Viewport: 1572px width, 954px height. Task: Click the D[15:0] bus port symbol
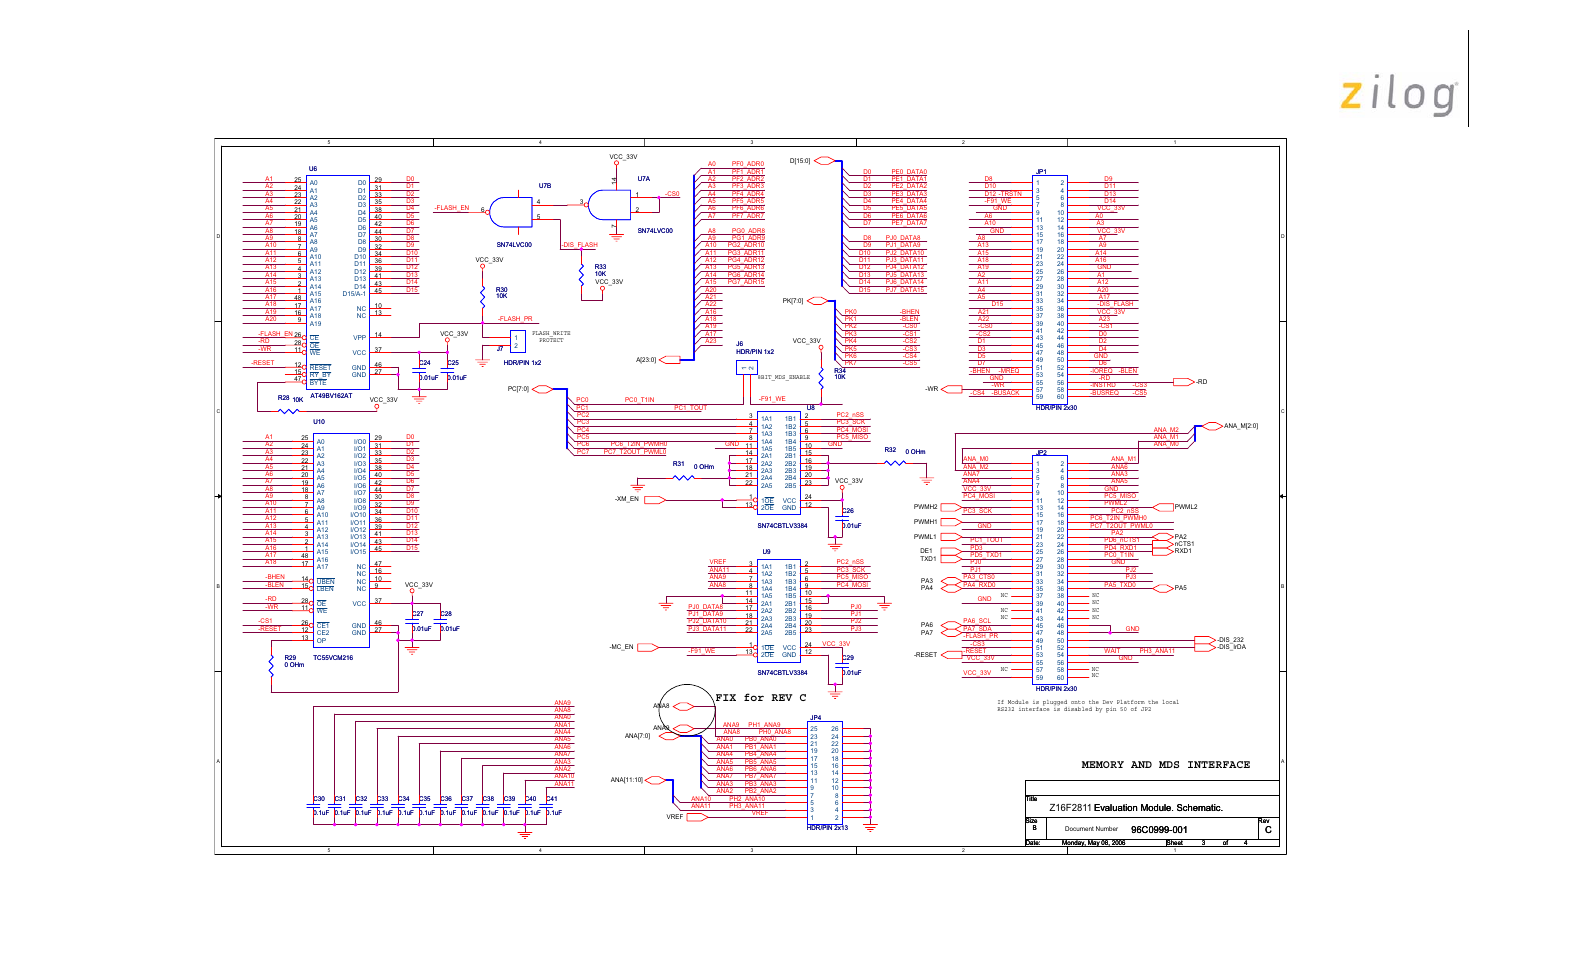coord(825,160)
